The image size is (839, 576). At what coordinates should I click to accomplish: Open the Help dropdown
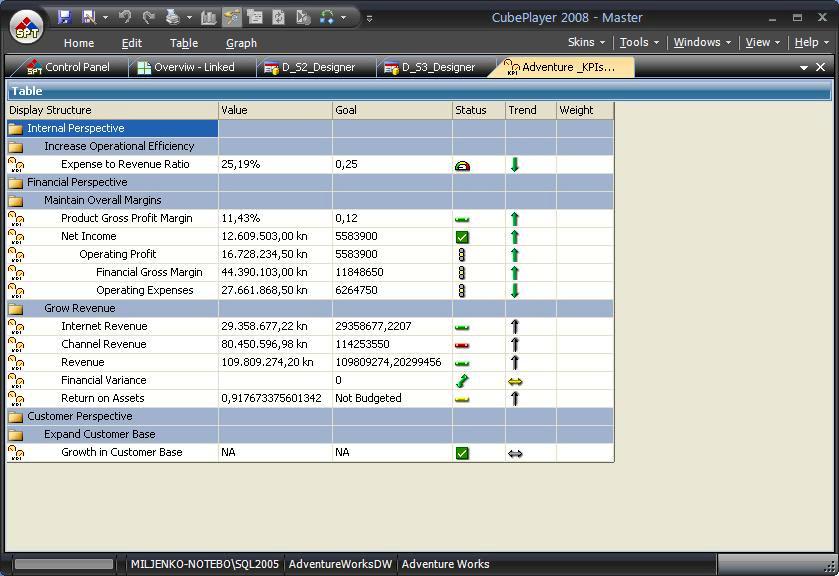pos(812,42)
